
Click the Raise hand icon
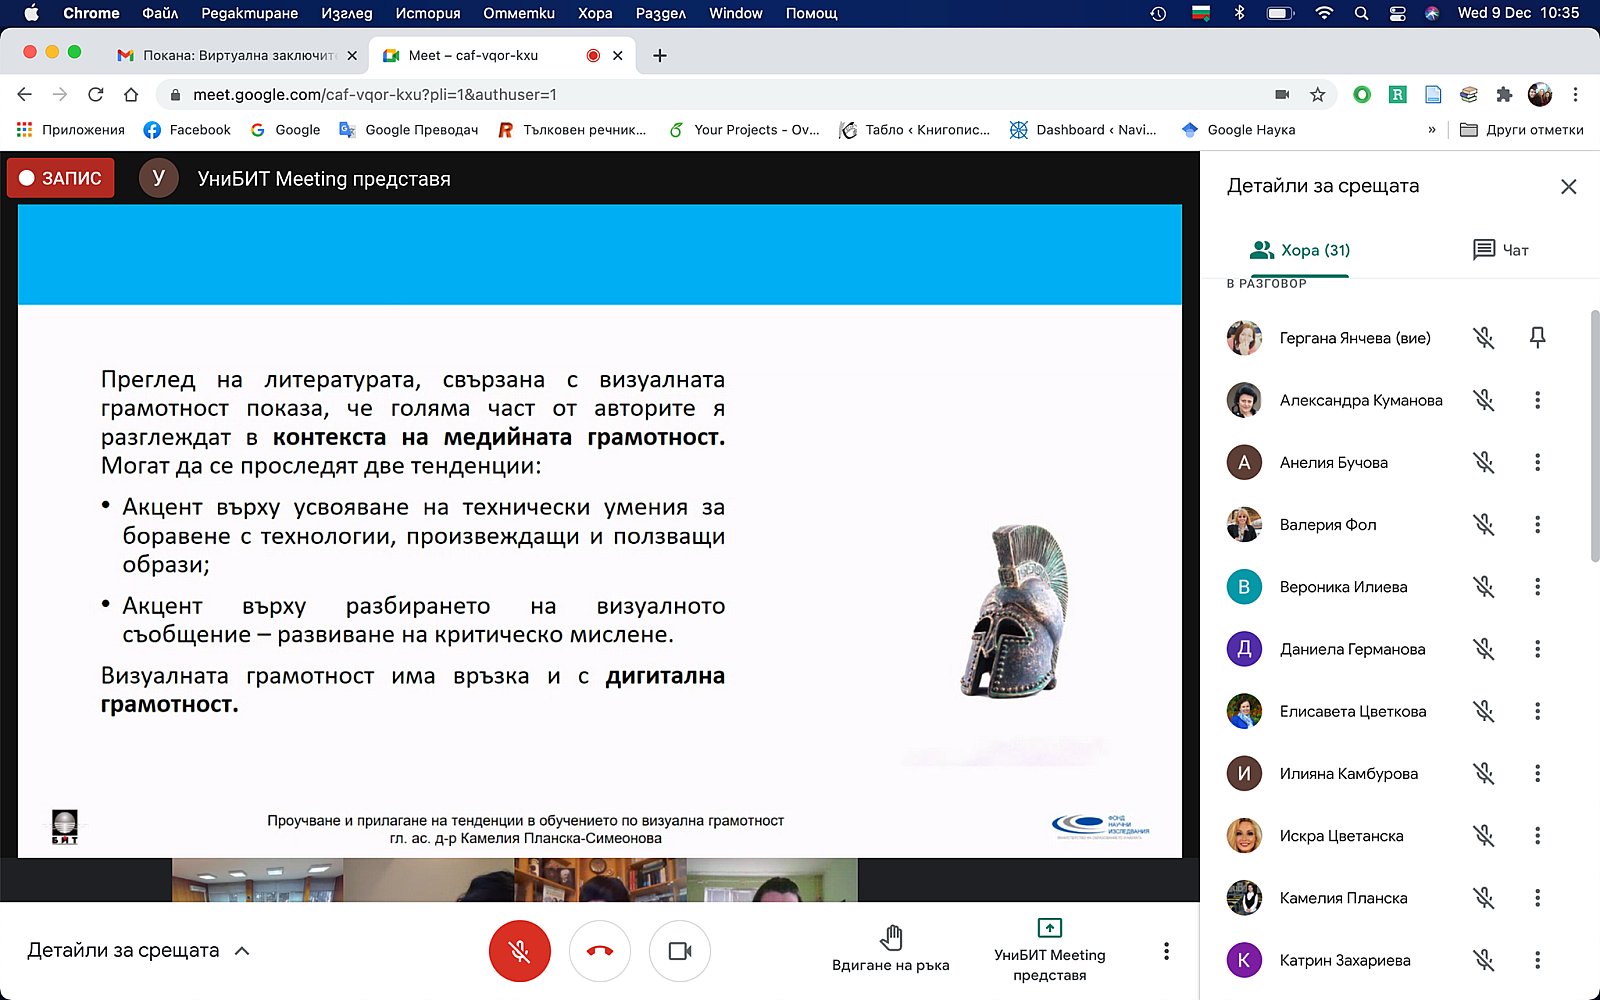click(891, 938)
